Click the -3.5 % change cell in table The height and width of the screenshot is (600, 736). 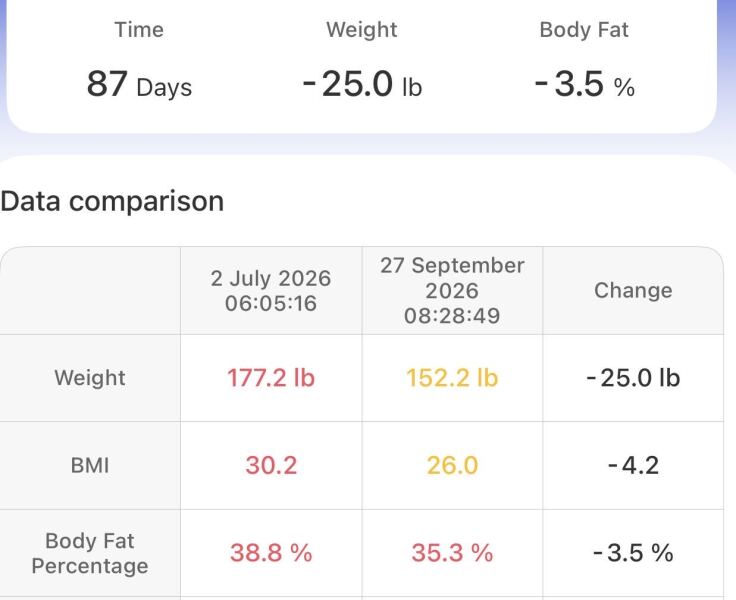point(633,553)
